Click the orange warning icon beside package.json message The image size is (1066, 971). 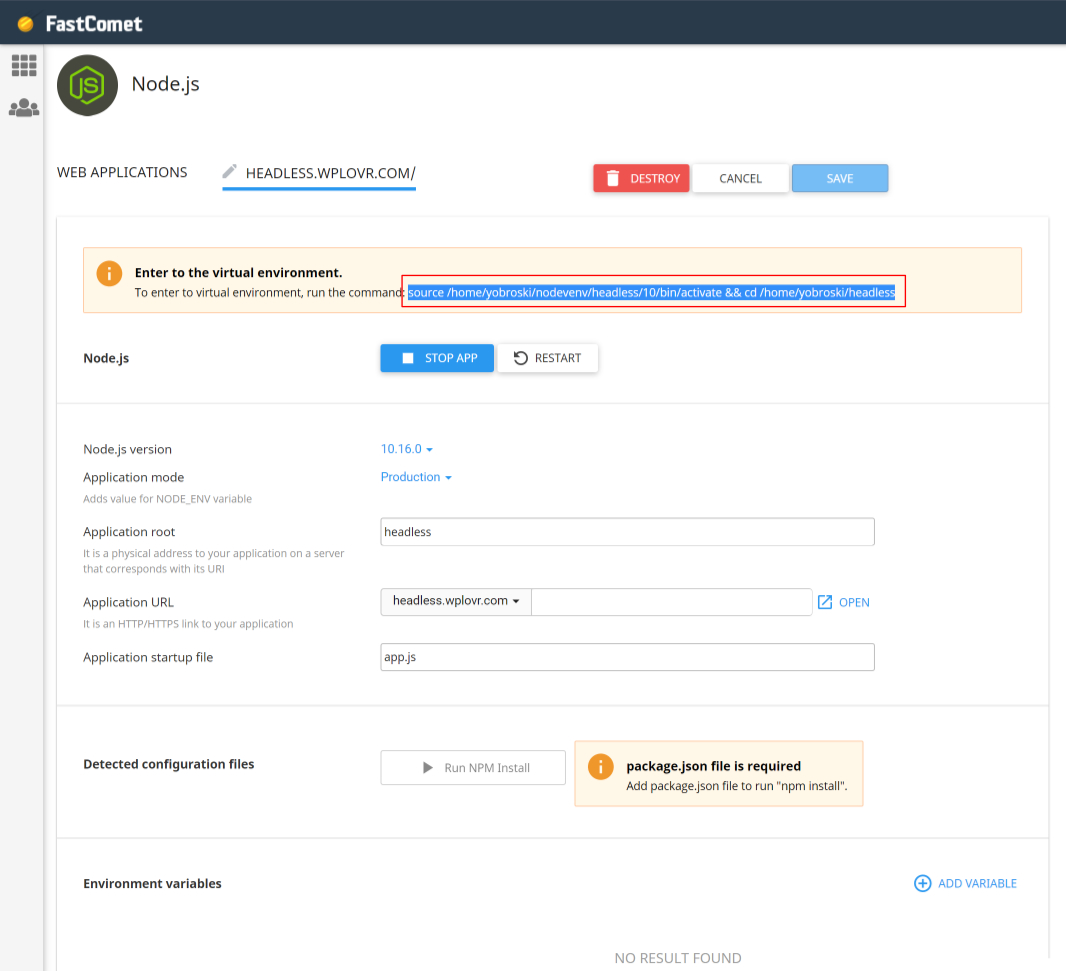coord(599,767)
